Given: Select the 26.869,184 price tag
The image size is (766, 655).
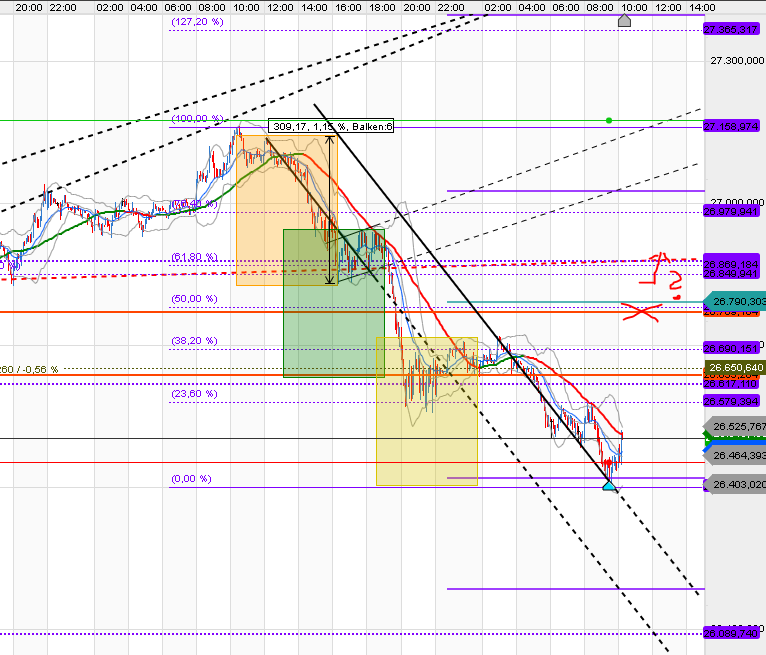Looking at the screenshot, I should [731, 263].
